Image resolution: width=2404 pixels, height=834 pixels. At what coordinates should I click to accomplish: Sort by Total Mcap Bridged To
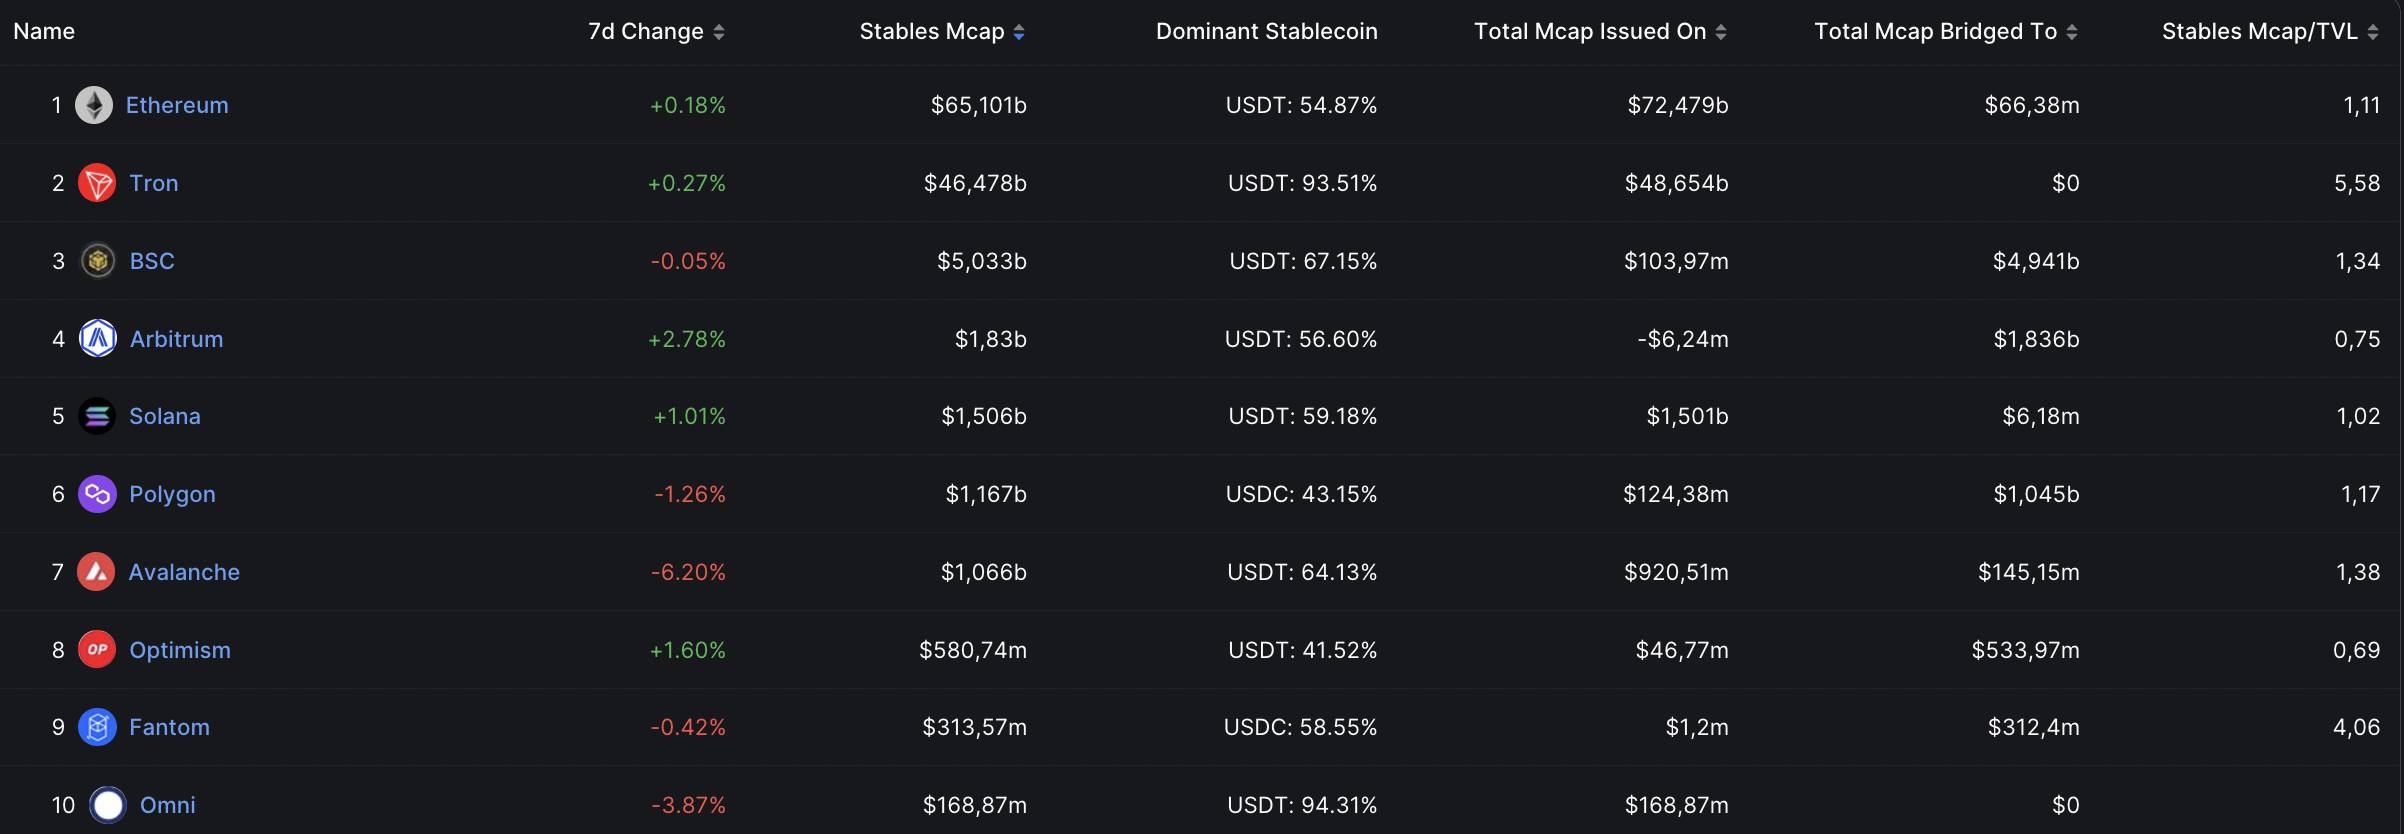pyautogui.click(x=1946, y=32)
